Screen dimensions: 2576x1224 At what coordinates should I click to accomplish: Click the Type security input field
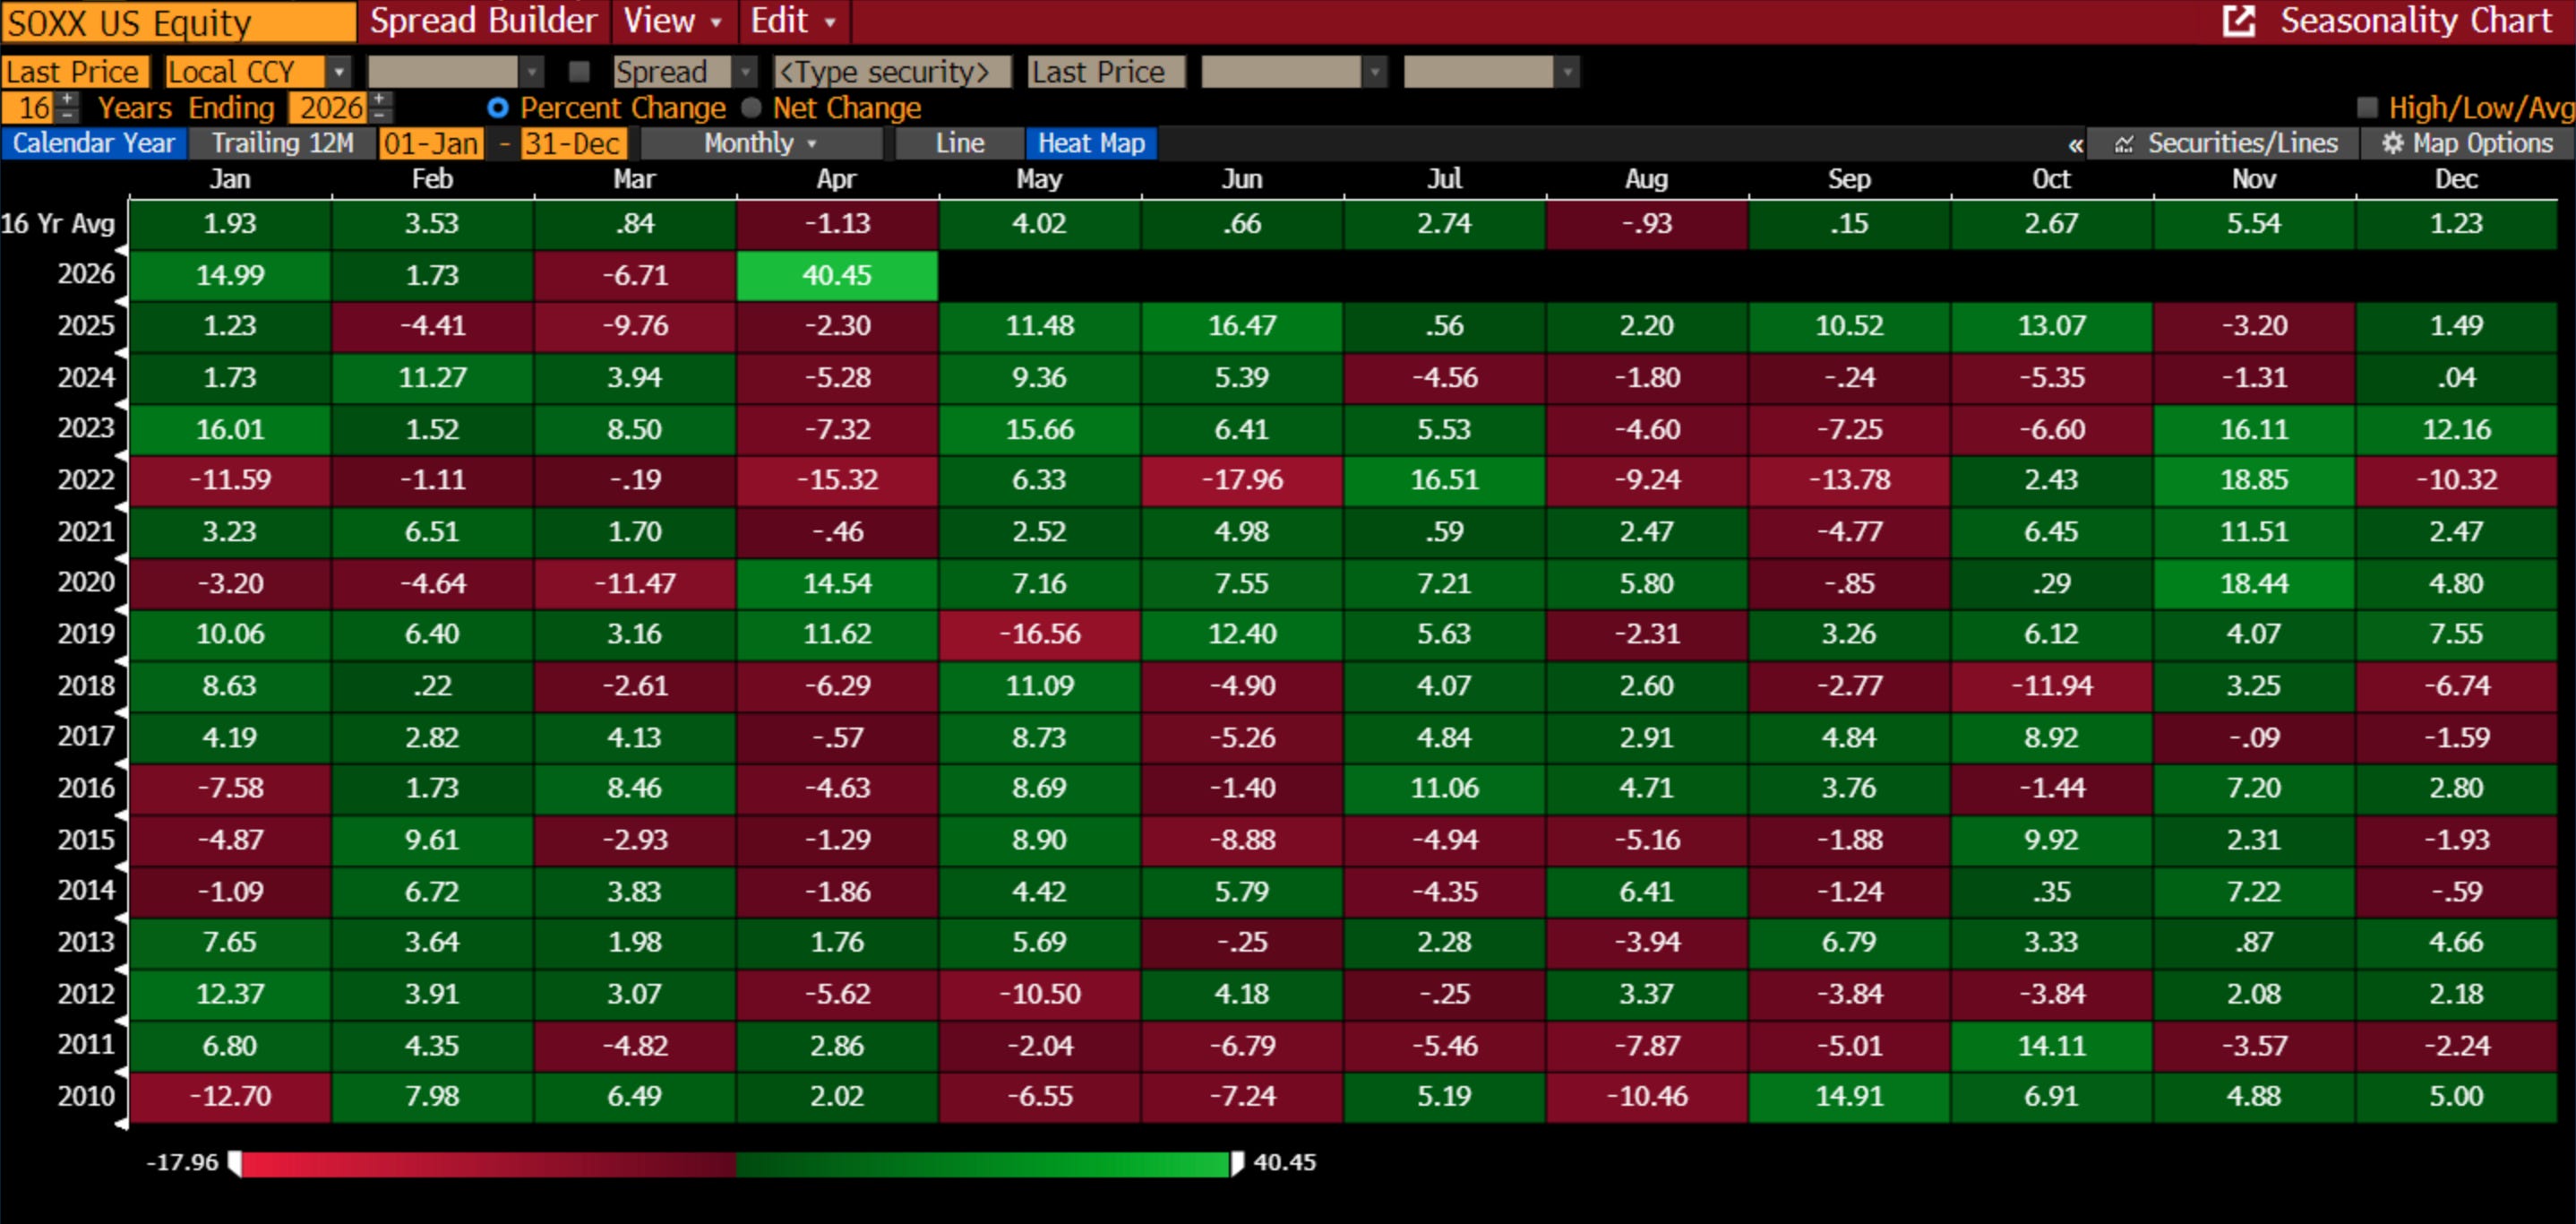click(x=891, y=71)
